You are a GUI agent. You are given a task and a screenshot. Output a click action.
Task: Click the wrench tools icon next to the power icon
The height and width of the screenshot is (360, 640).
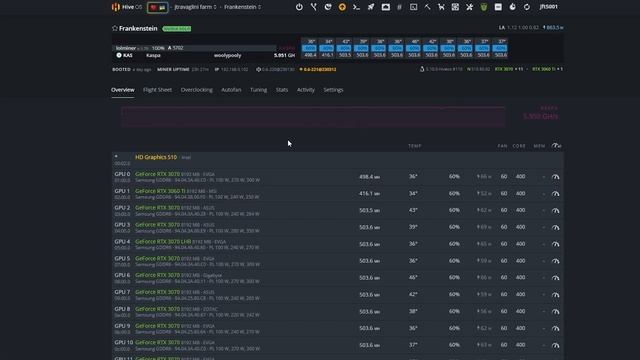(x=313, y=7)
